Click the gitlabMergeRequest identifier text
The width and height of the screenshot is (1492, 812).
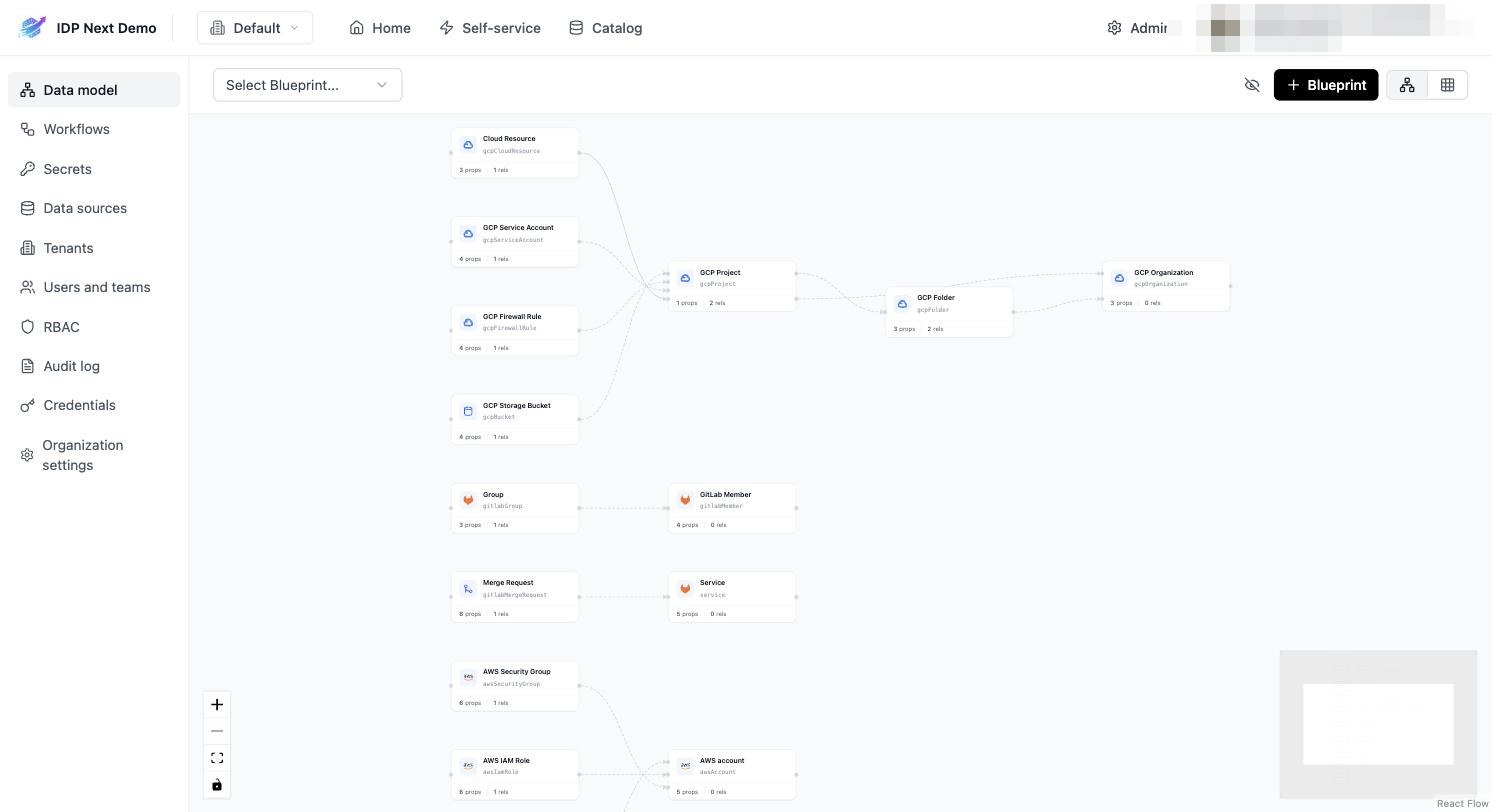point(515,595)
